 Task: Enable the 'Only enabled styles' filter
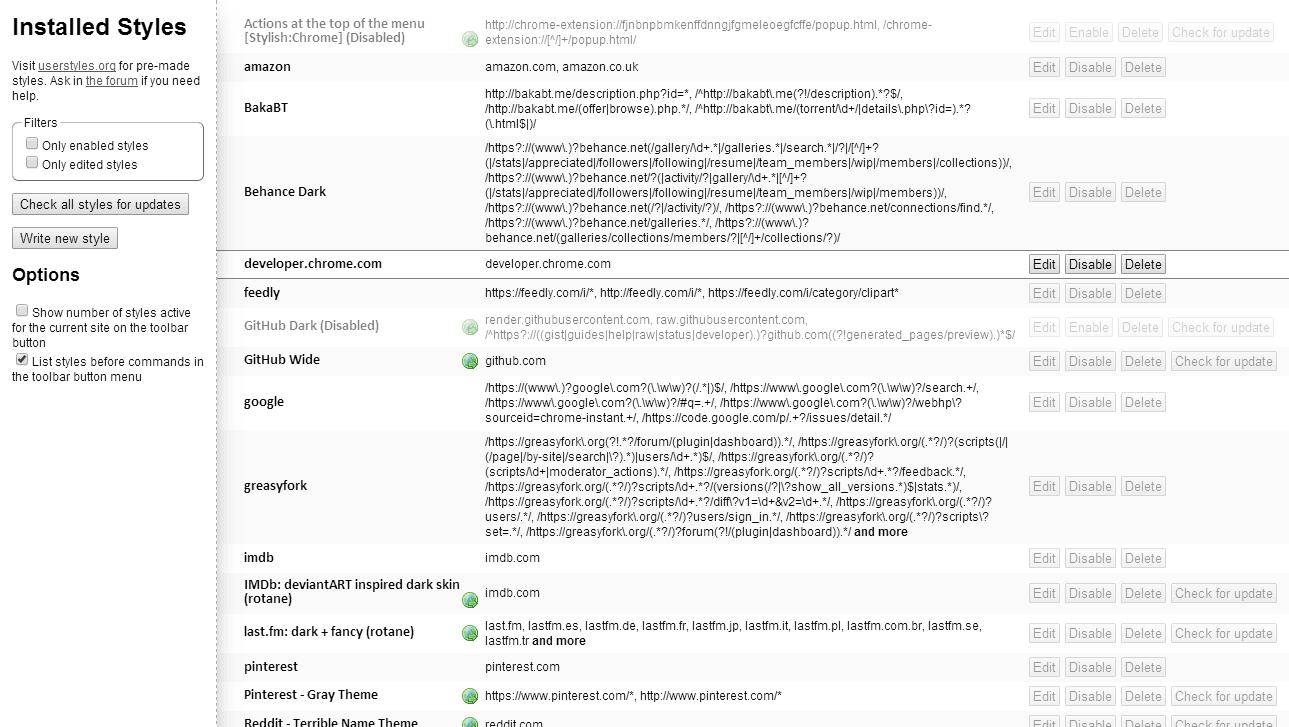coord(31,144)
